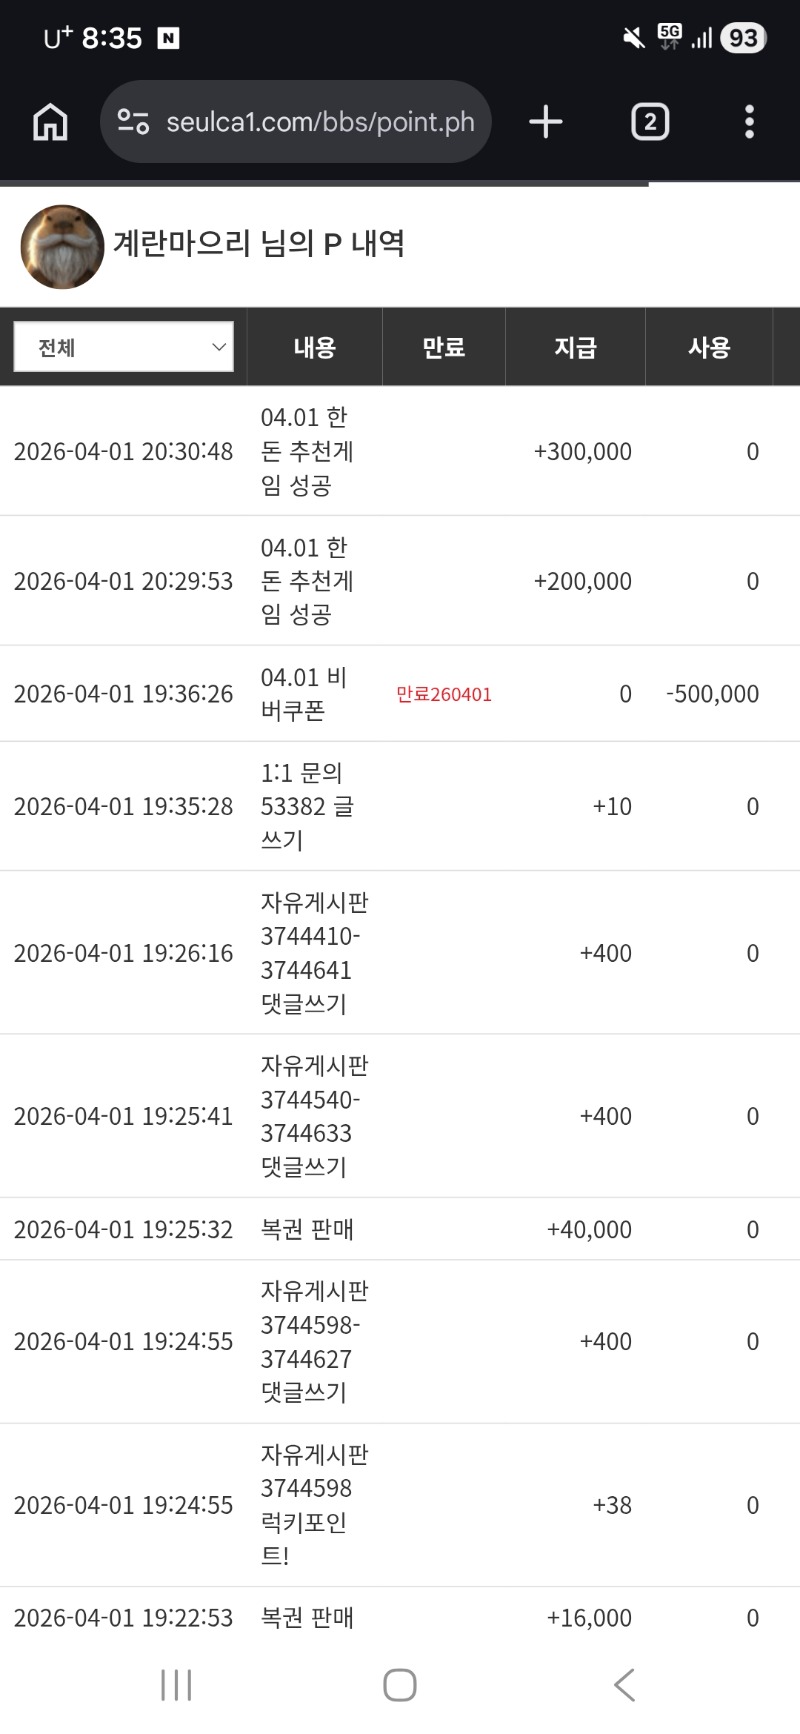Expand the 전체 filter dropdown
The image size is (800, 1734).
123,347
